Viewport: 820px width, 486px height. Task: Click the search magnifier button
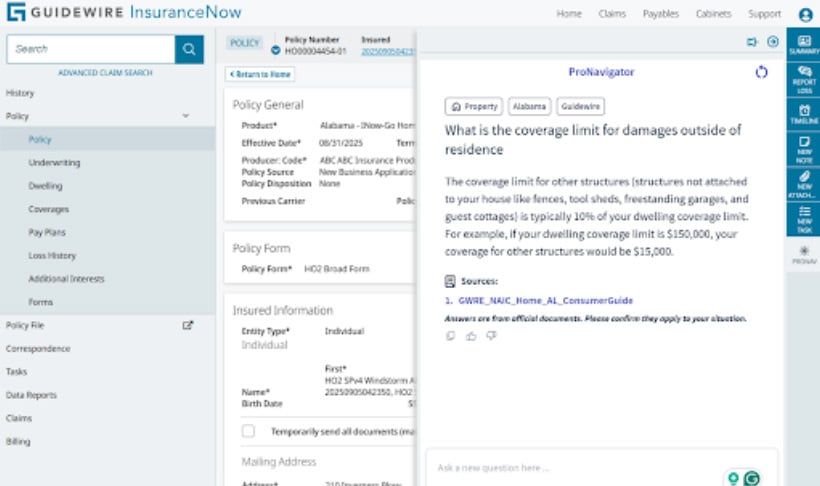click(189, 49)
